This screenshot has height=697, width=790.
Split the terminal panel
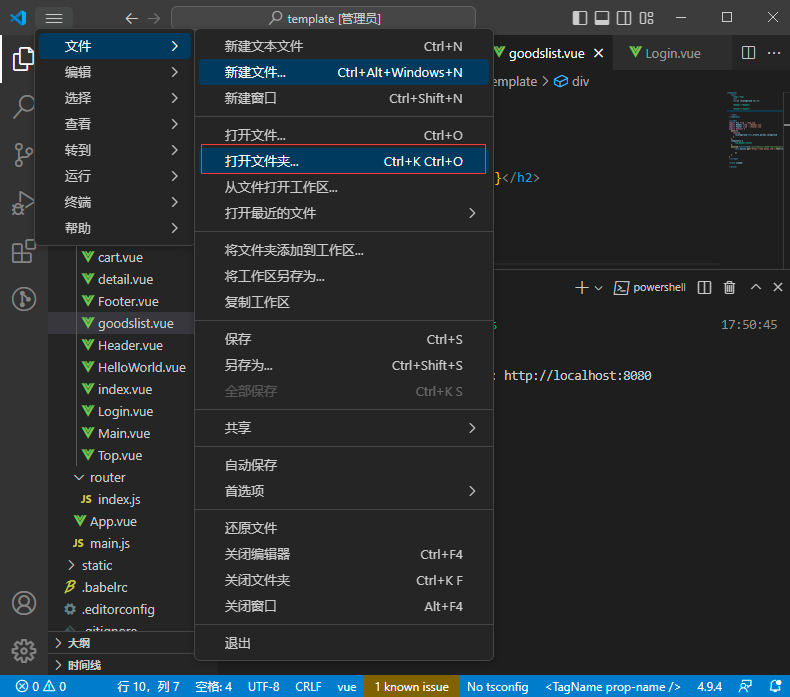coord(704,287)
